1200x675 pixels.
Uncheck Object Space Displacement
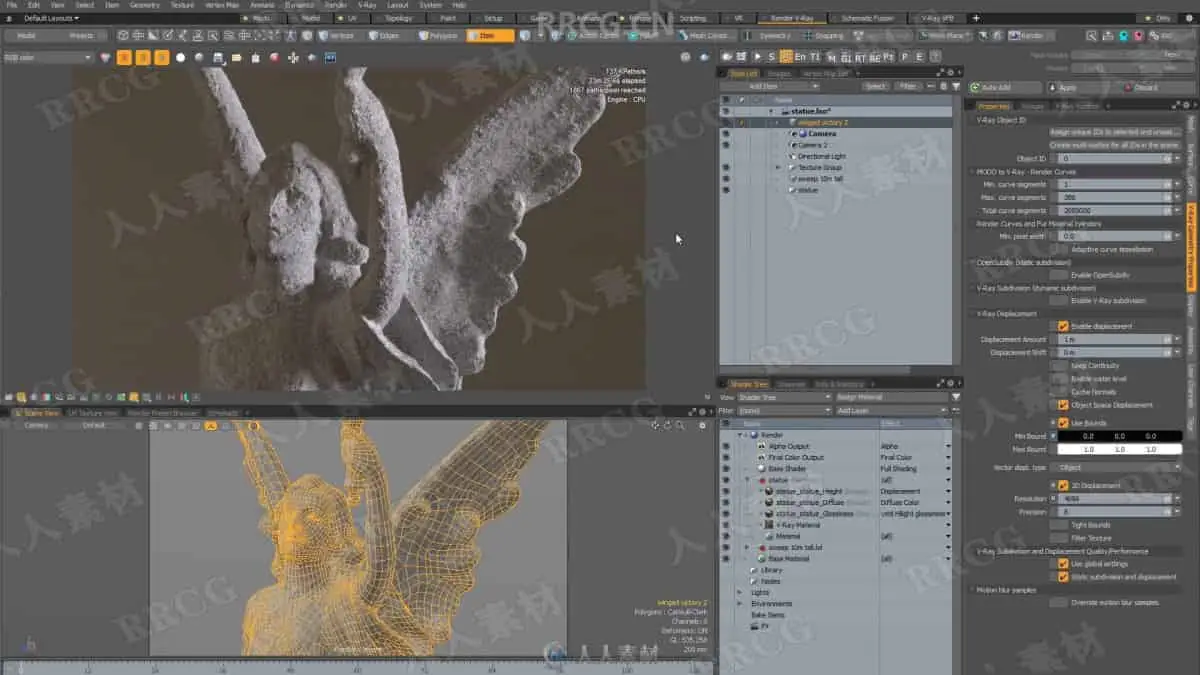(1063, 405)
